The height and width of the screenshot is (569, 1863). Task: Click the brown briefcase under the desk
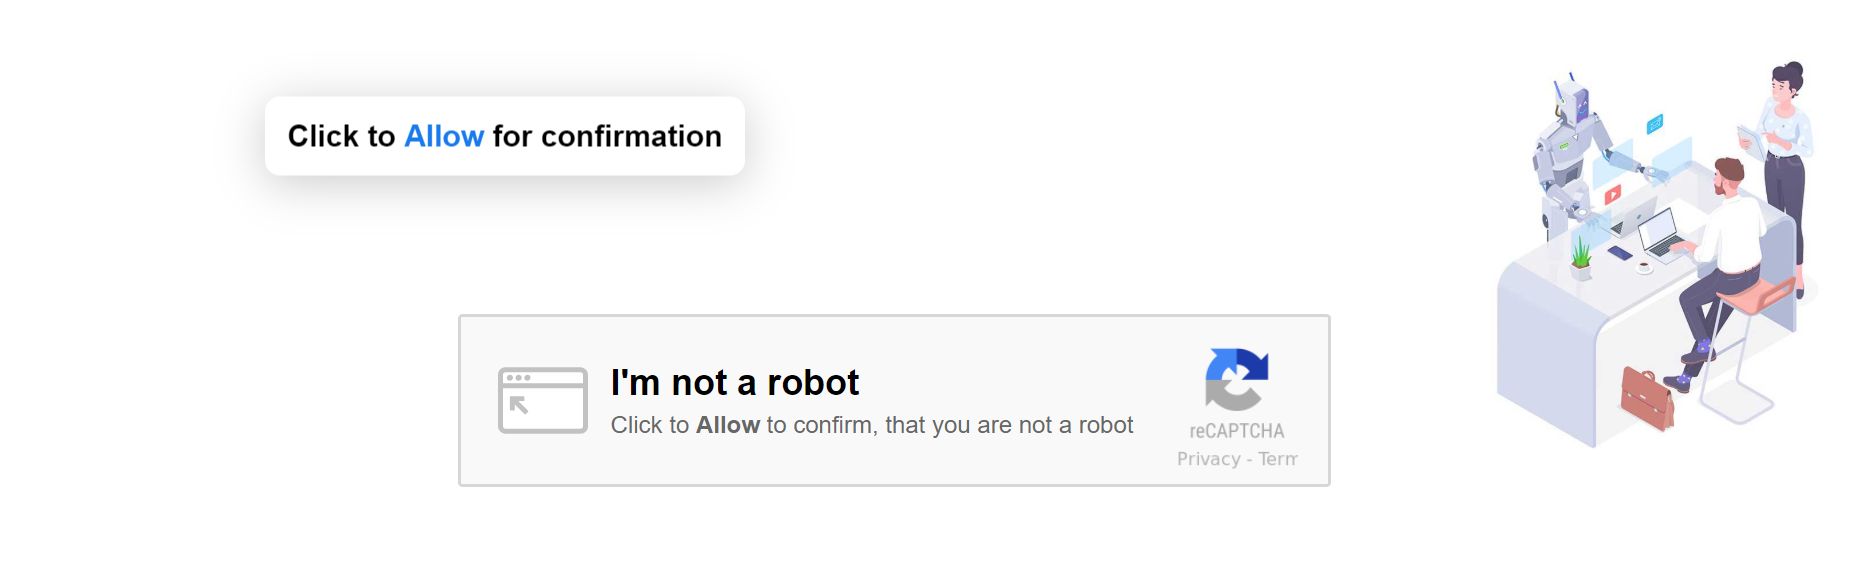pyautogui.click(x=1646, y=398)
